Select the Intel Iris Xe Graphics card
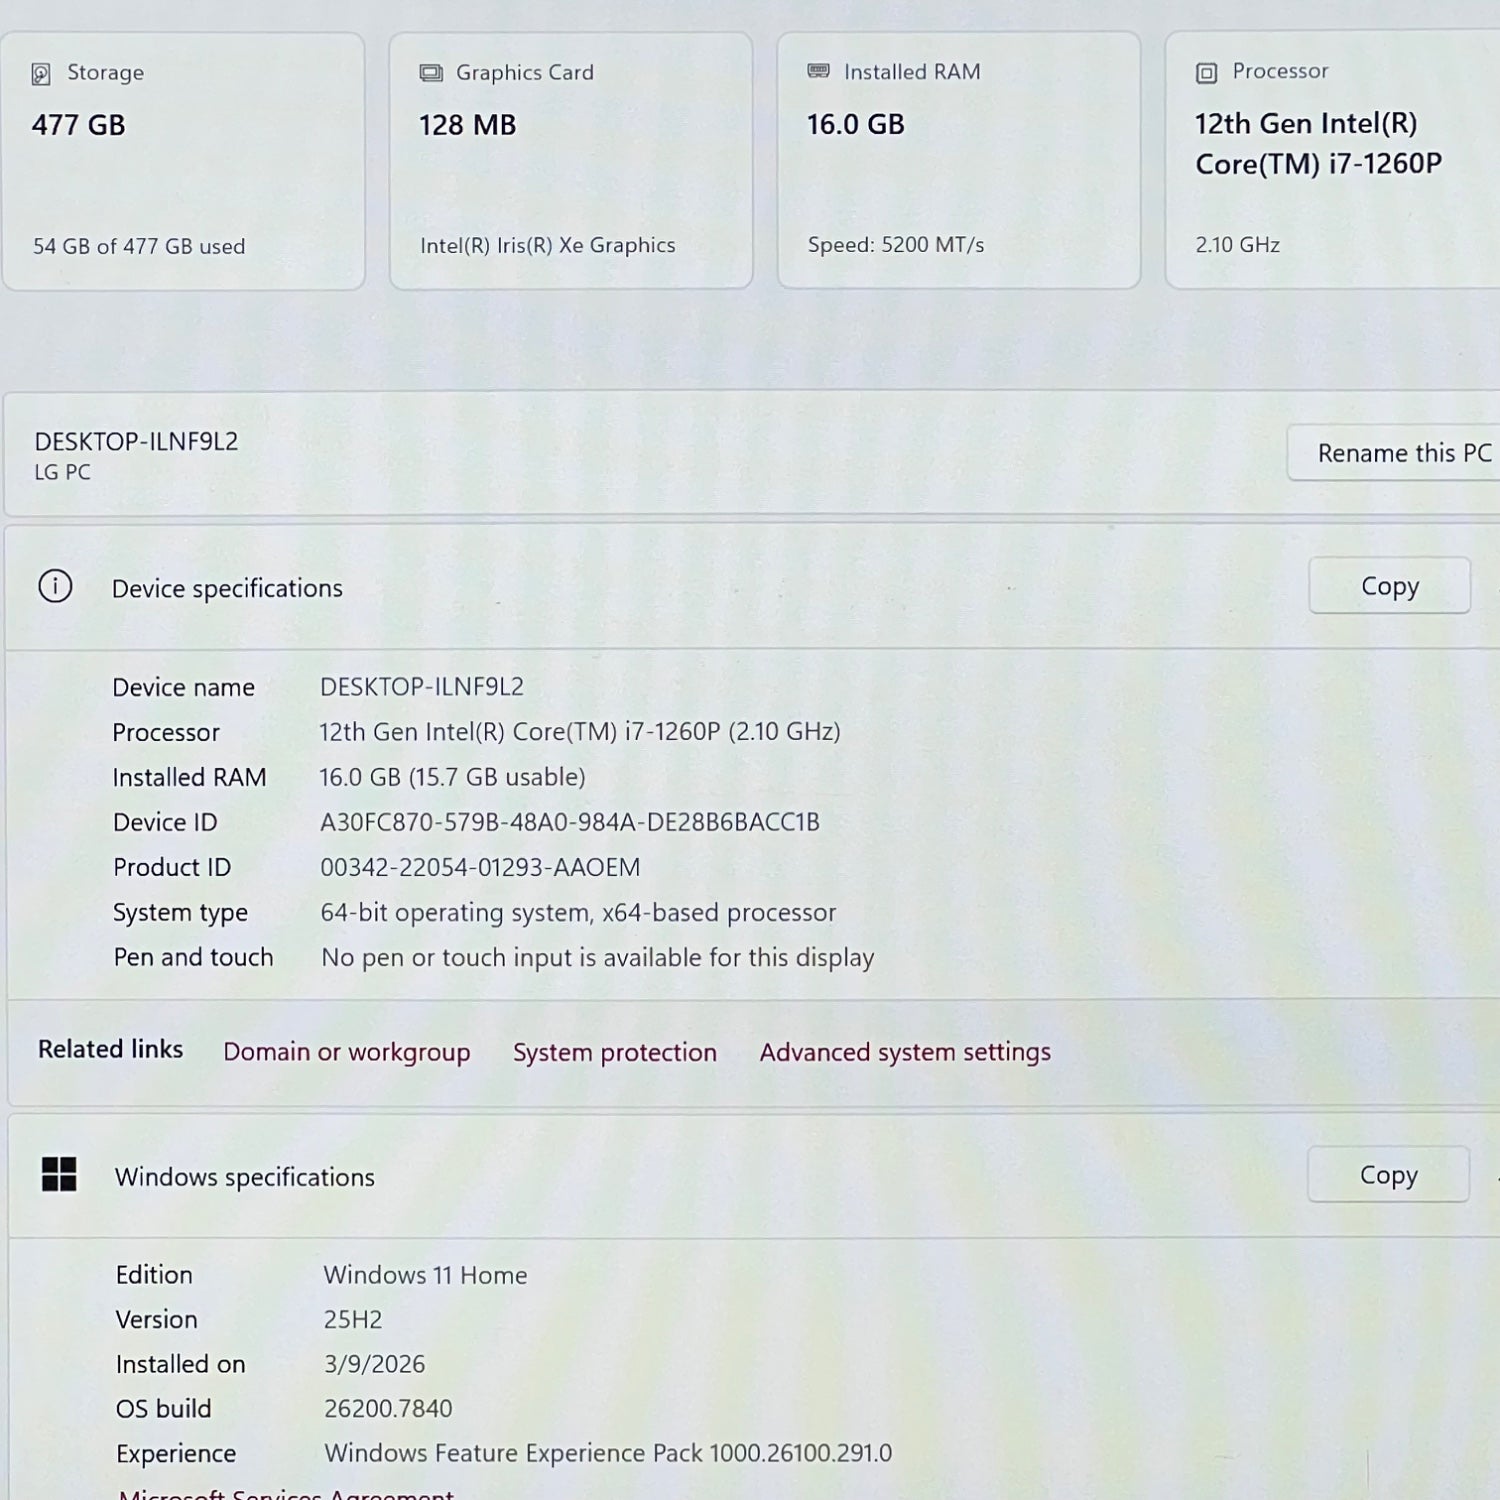 570,160
